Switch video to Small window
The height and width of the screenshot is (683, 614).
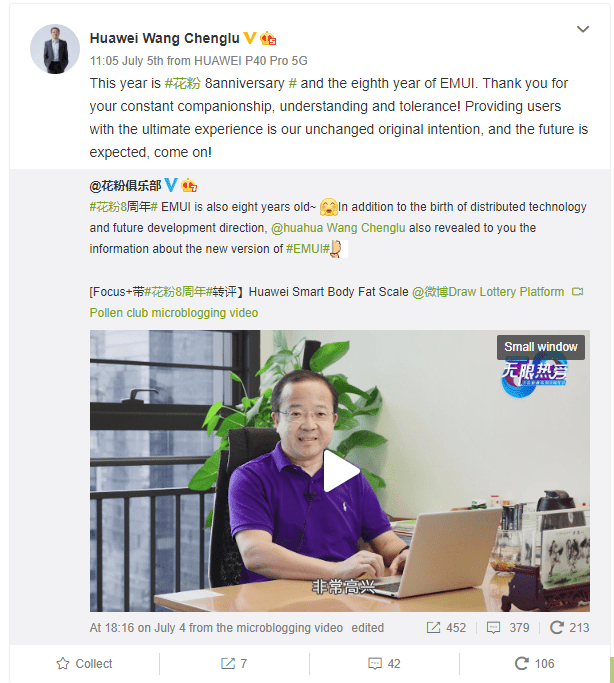coord(541,347)
